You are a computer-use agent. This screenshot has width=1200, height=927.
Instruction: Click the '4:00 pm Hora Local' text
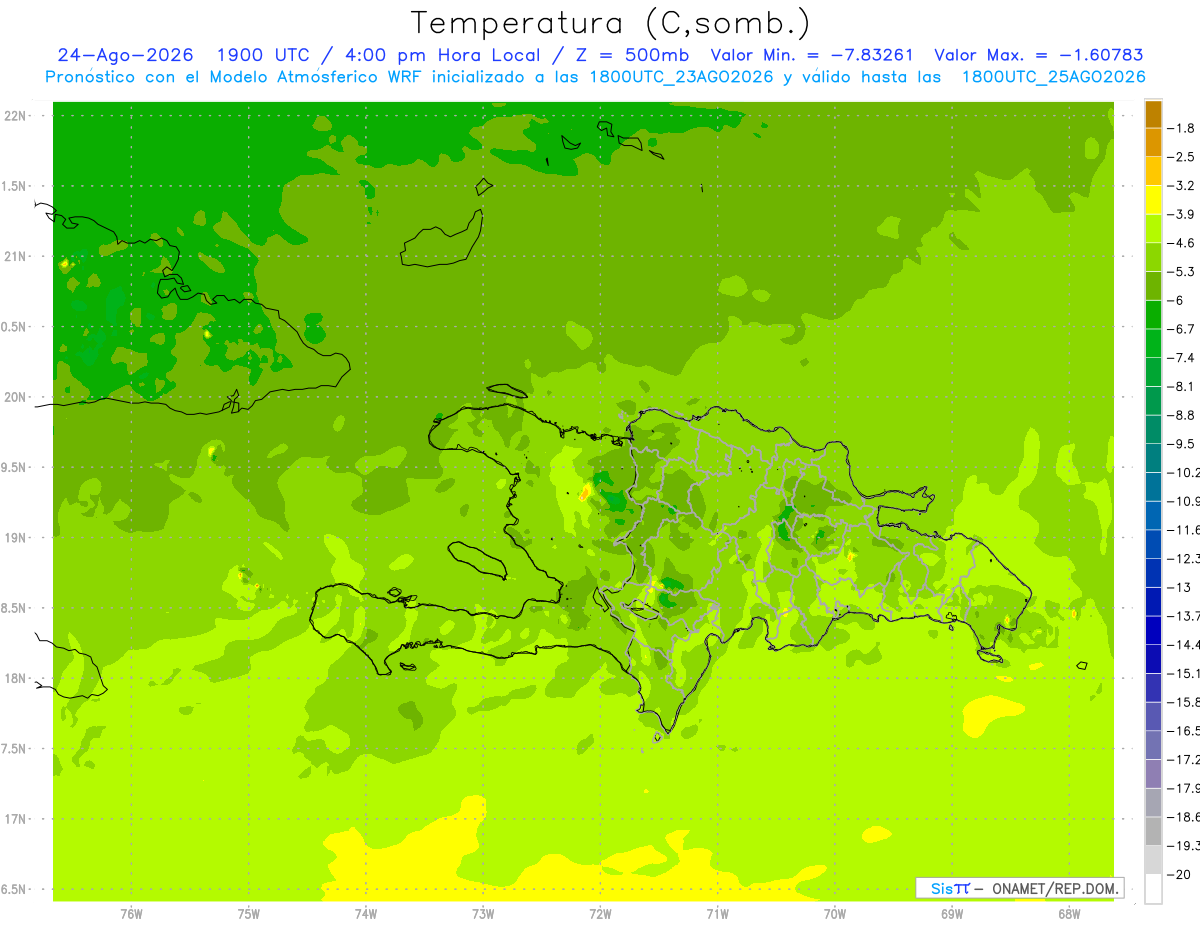pyautogui.click(x=441, y=55)
